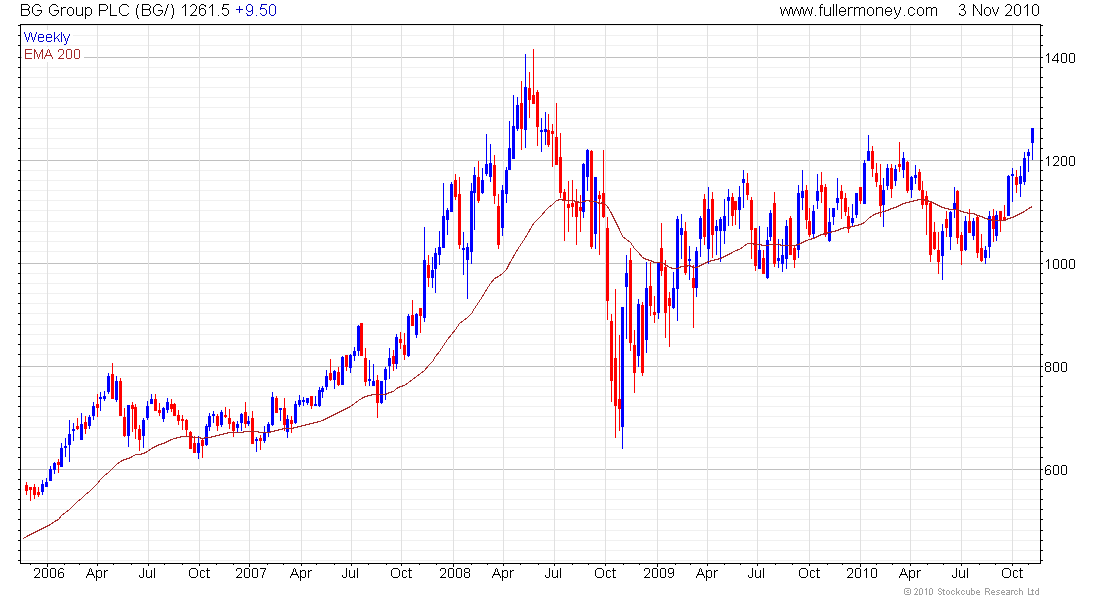Click the last price value 1261.5
1100x600 pixels.
[205, 11]
